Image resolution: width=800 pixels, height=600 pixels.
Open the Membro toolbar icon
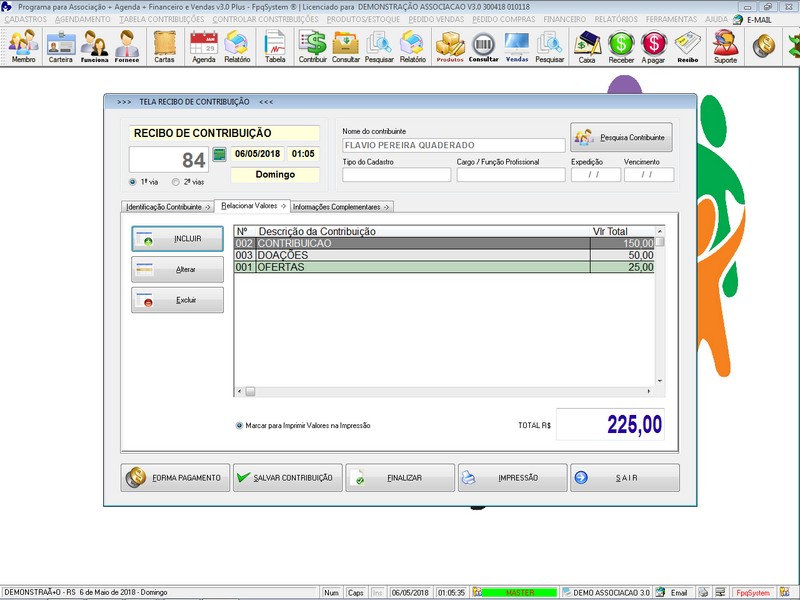tap(23, 46)
